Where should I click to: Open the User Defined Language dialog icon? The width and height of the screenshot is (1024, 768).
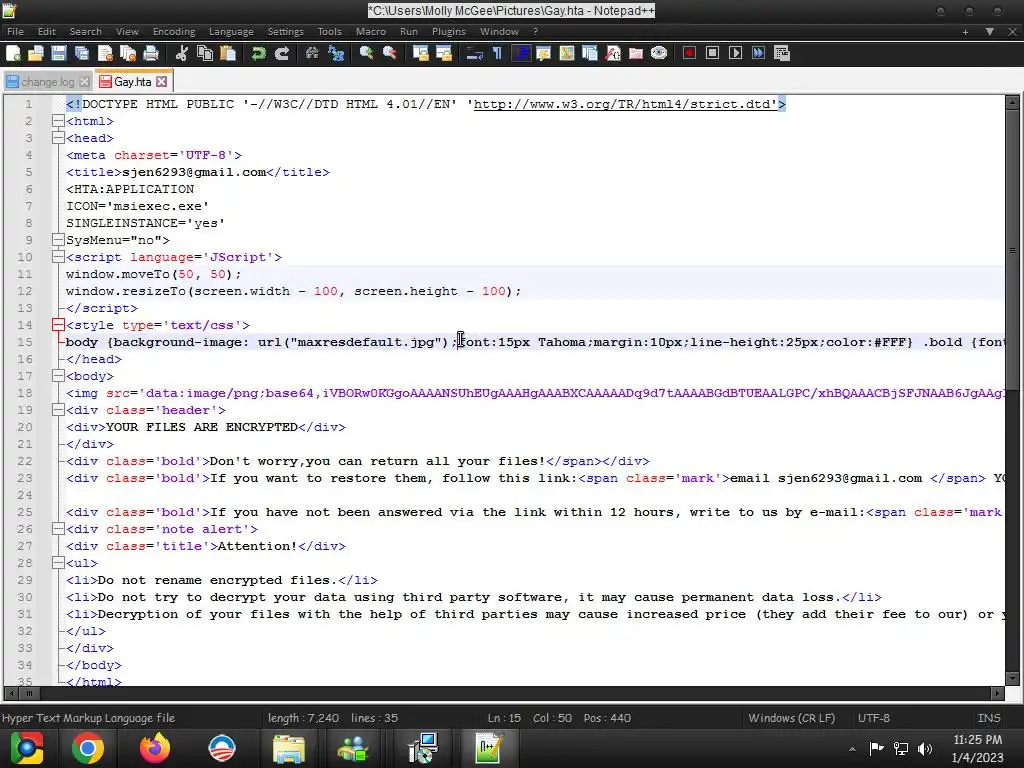tap(543, 54)
